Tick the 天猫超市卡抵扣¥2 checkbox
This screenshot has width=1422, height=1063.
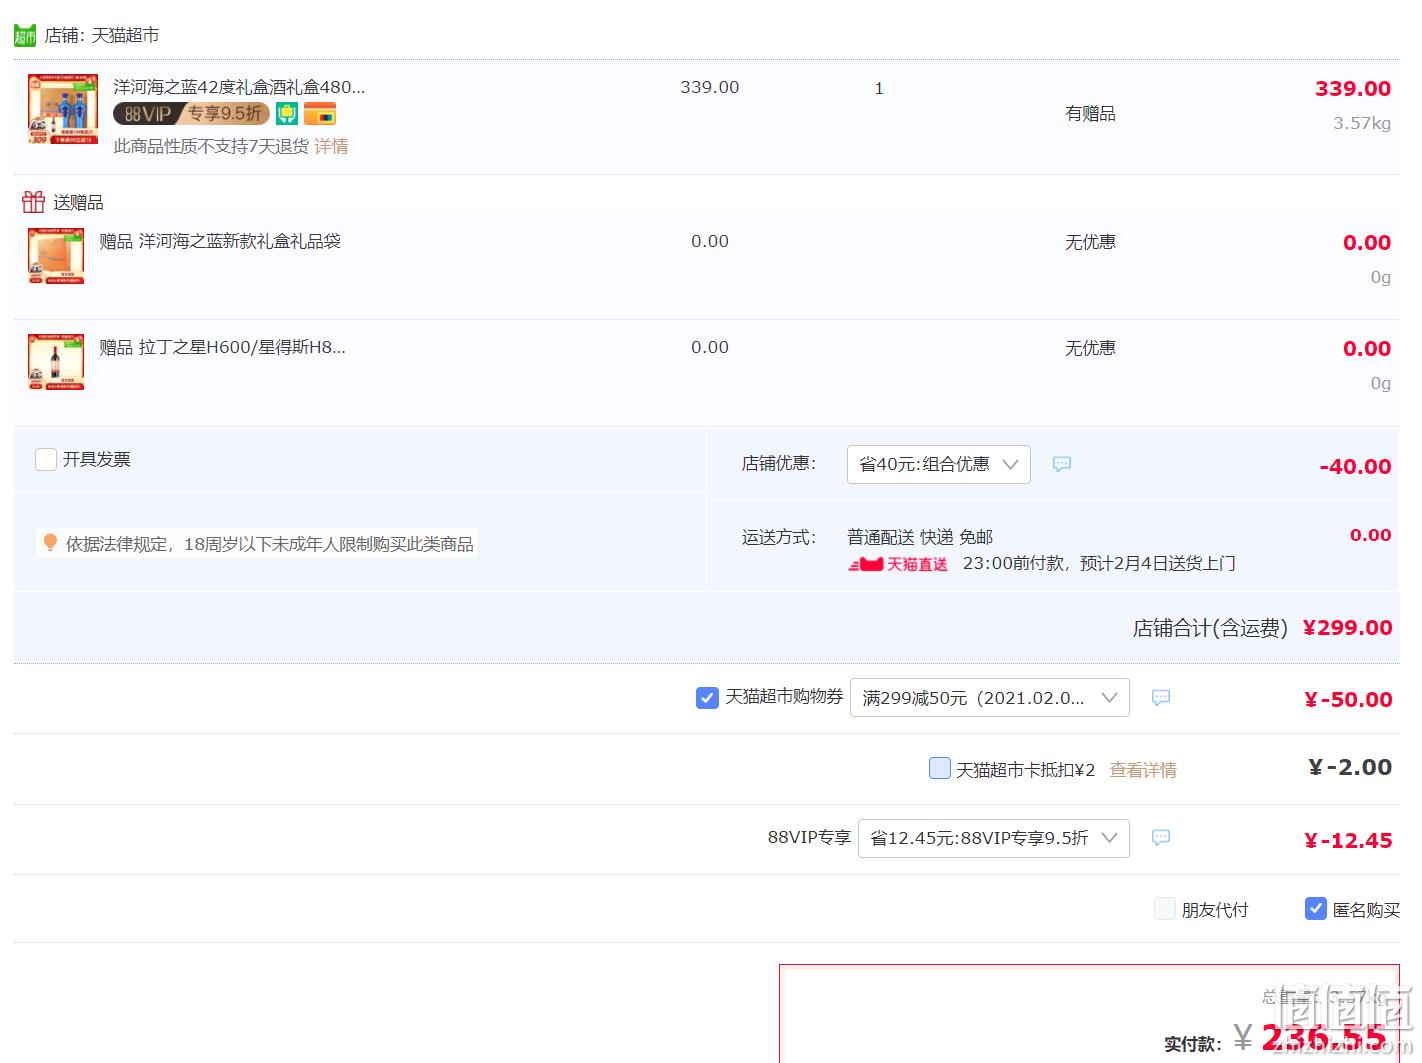940,768
